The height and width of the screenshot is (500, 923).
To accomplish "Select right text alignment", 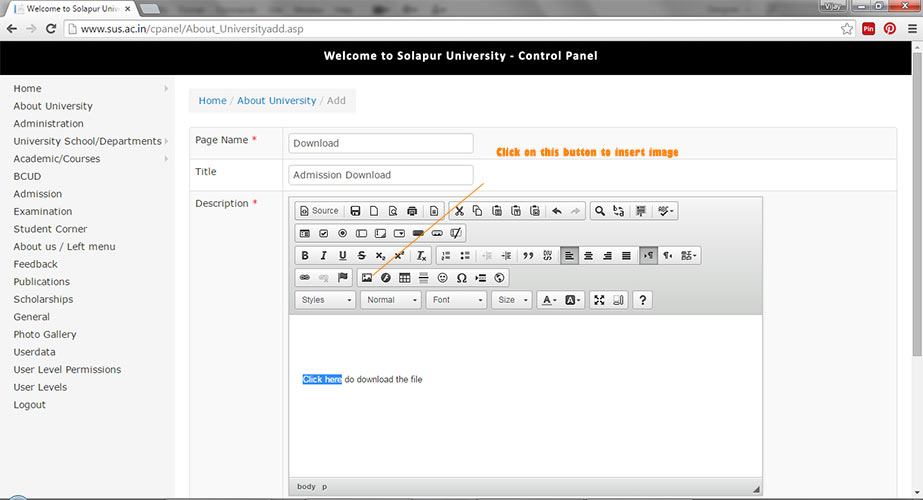I will [607, 256].
